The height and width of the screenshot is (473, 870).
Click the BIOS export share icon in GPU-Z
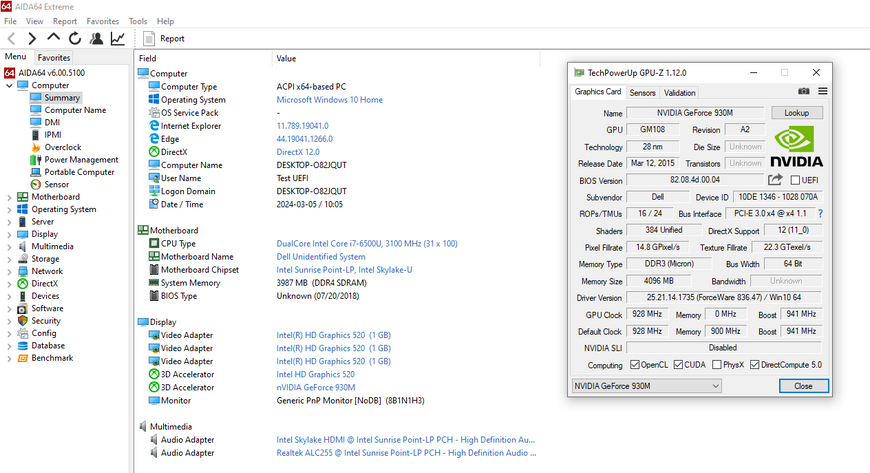tap(775, 179)
